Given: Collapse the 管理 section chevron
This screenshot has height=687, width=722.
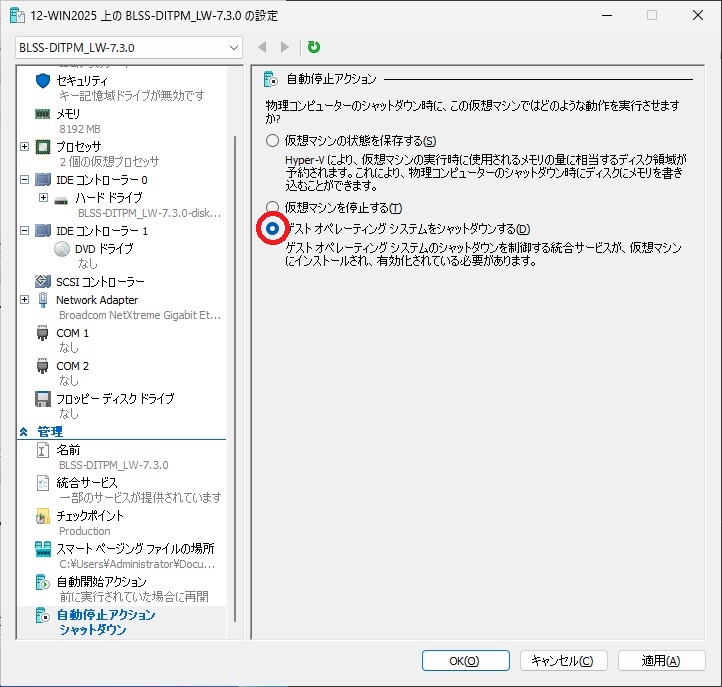Looking at the screenshot, I should 24,432.
